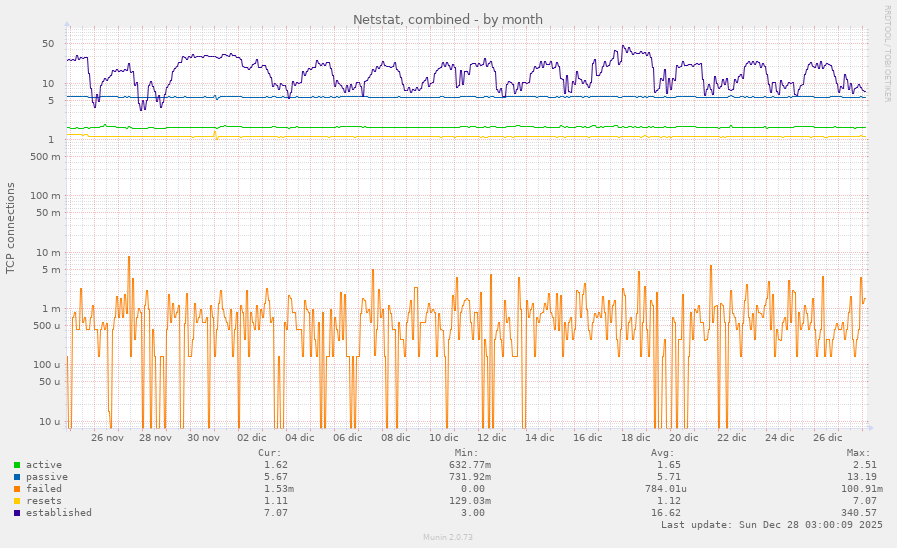Image resolution: width=897 pixels, height=548 pixels.
Task: Click the '10 m' y-axis tick label
Action: click(x=48, y=253)
